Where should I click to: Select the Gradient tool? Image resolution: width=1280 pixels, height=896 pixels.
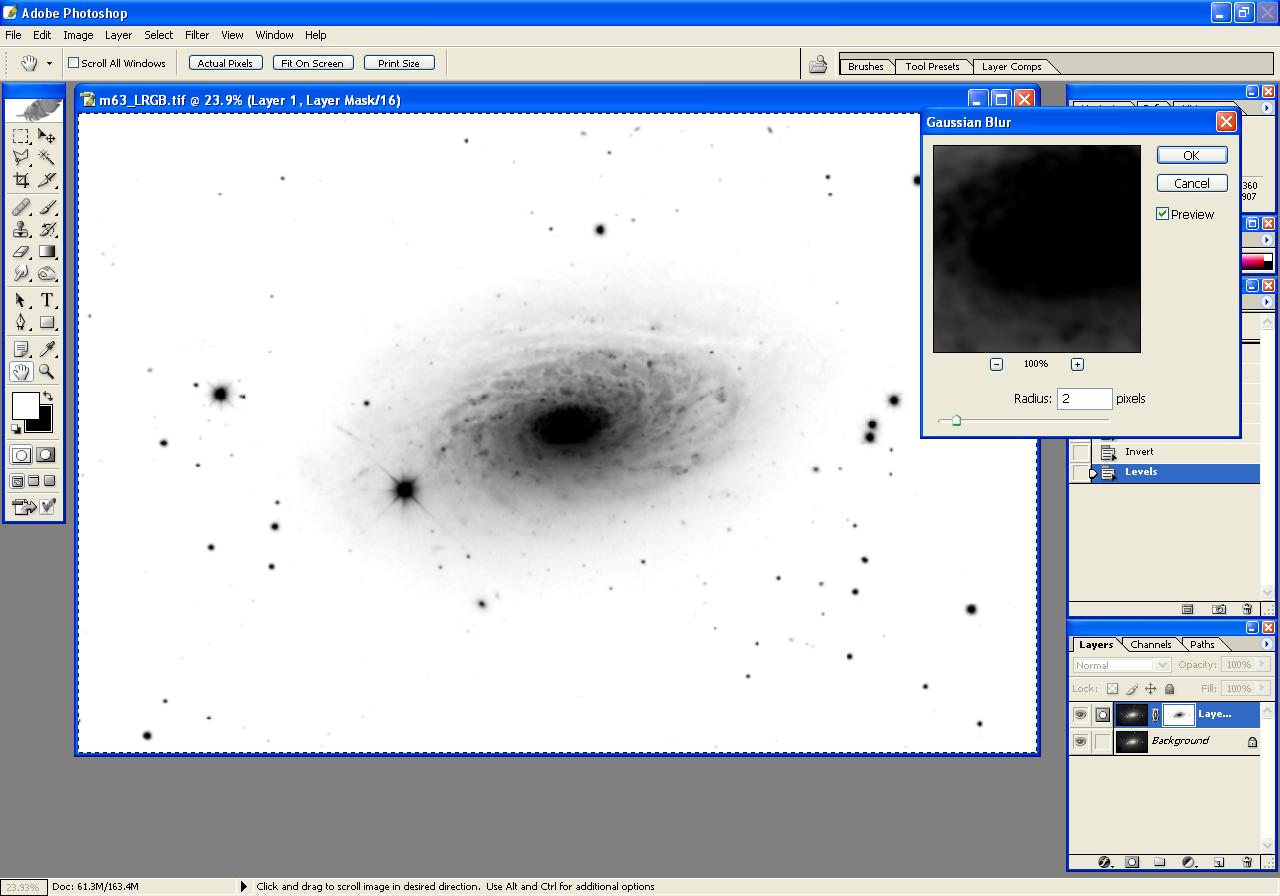click(47, 252)
